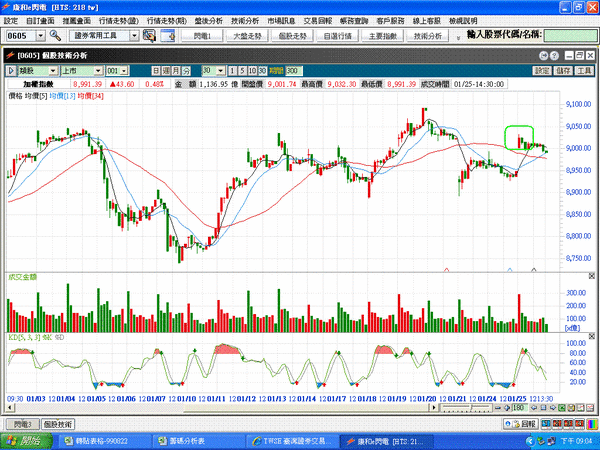
Task: Click the 大盤走勢 toolbar button
Action: 247,36
